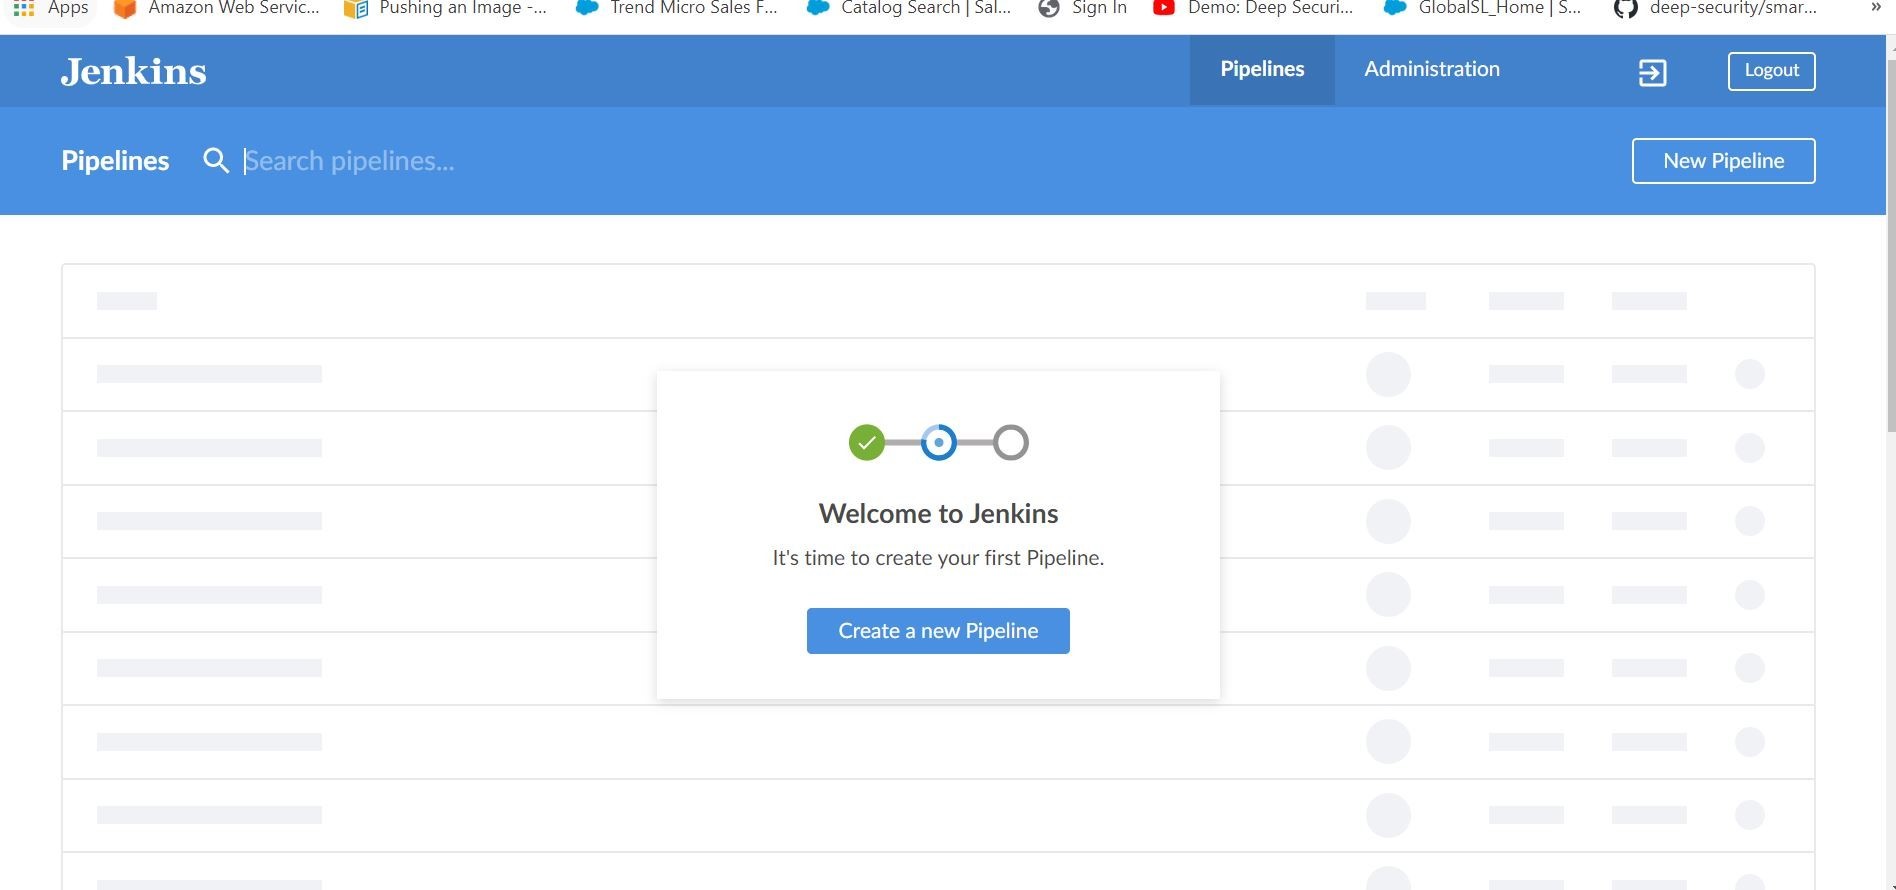
Task: Click the New Pipeline button
Action: click(1723, 161)
